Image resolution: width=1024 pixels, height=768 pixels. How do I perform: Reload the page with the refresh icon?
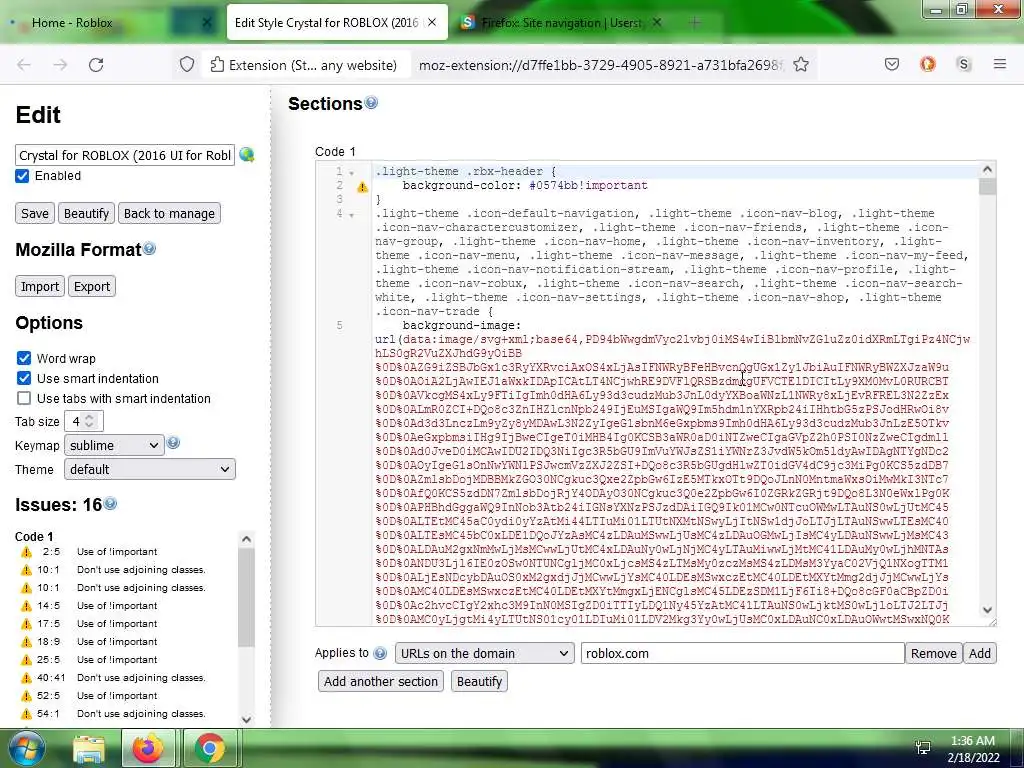click(x=96, y=65)
